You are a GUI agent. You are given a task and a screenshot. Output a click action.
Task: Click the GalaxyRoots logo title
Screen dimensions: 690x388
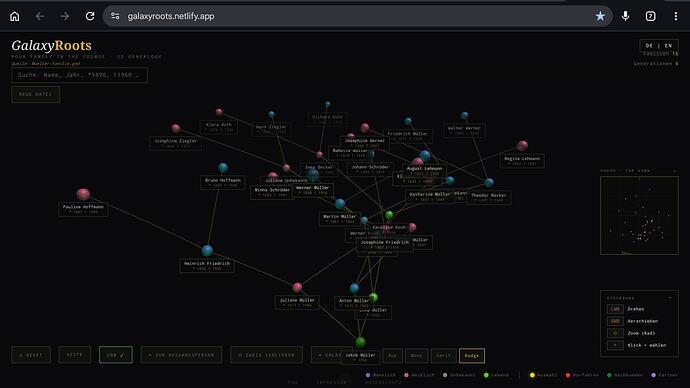point(51,45)
